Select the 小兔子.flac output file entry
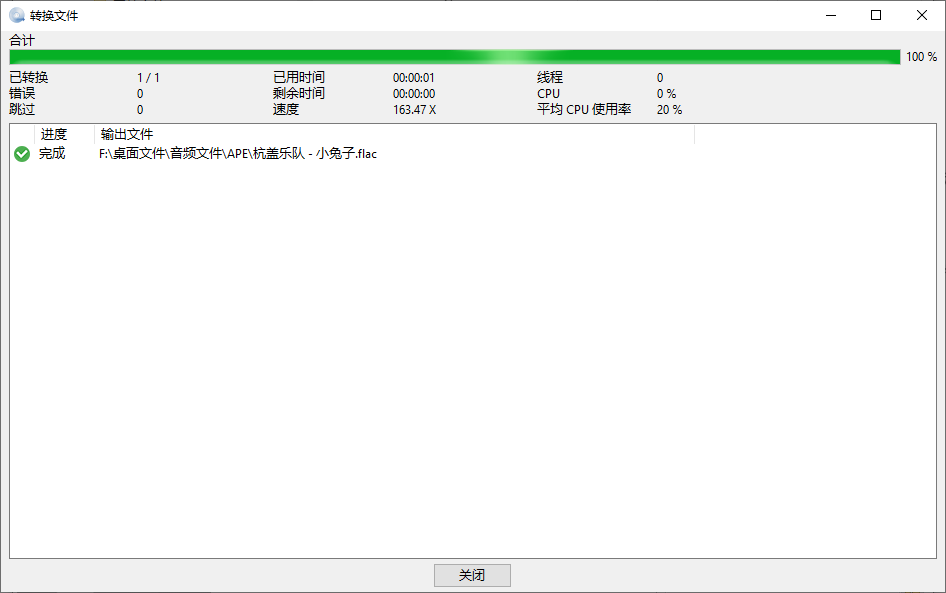Screen dimensions: 946x593 click(237, 153)
